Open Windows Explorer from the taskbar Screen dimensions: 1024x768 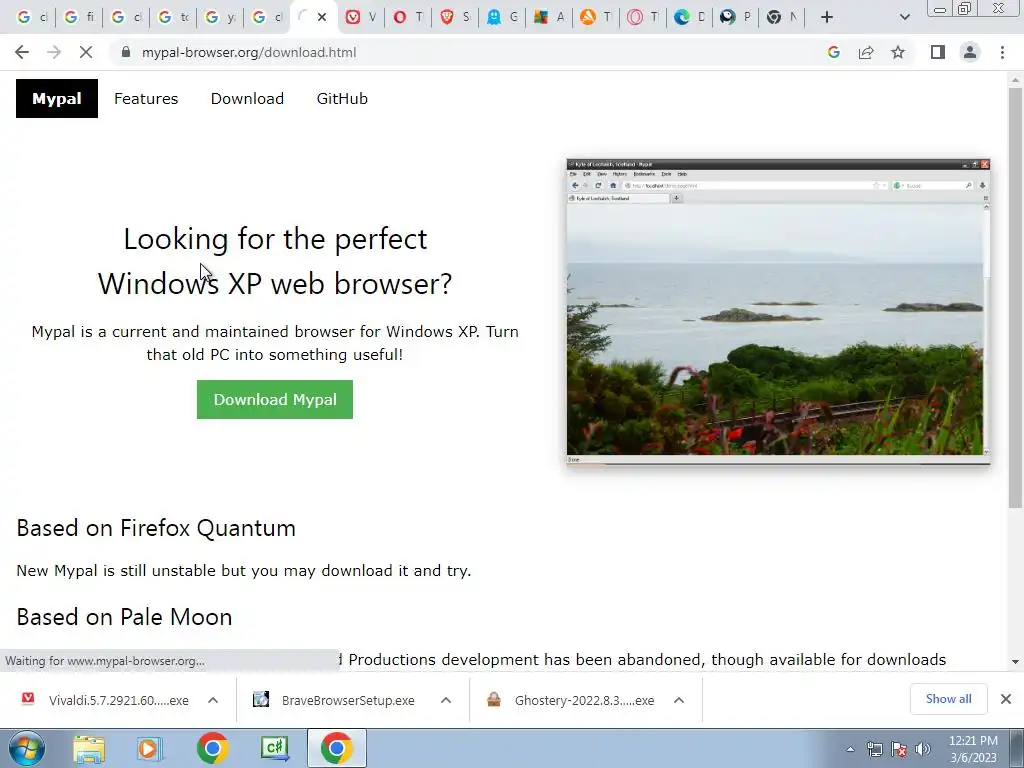tap(89, 748)
